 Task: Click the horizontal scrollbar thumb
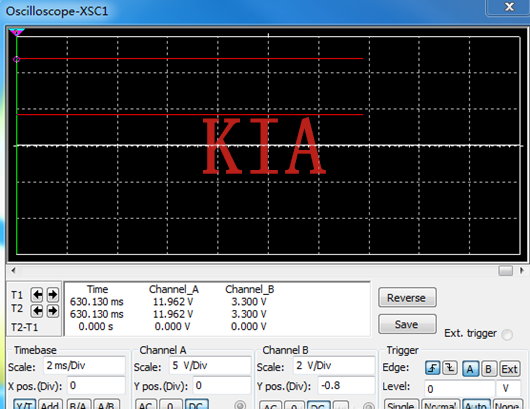point(505,270)
